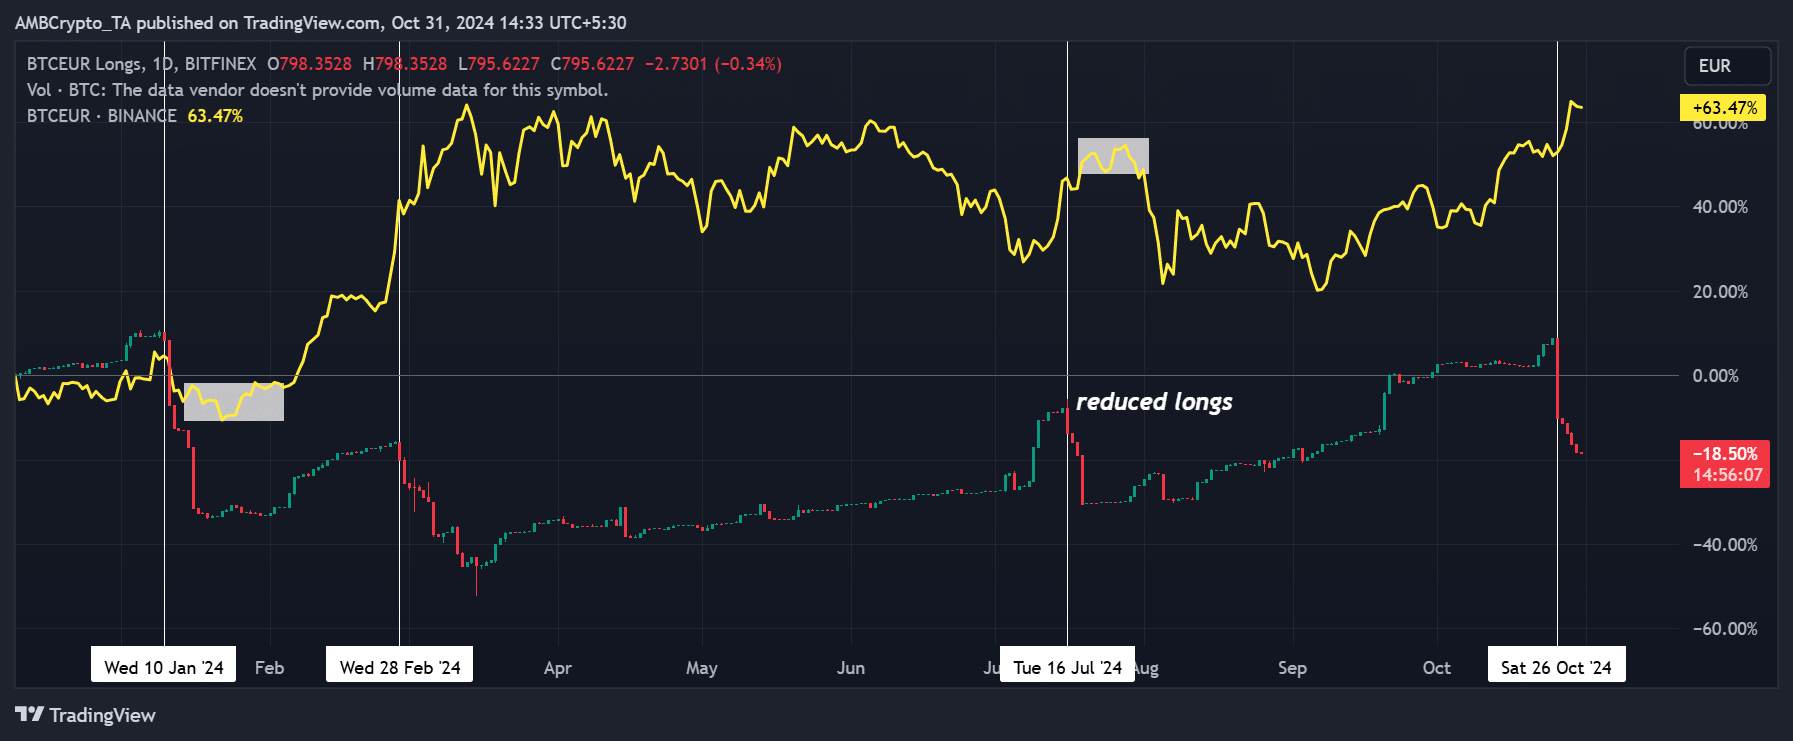
Task: Click the Oct month label
Action: tap(1437, 668)
